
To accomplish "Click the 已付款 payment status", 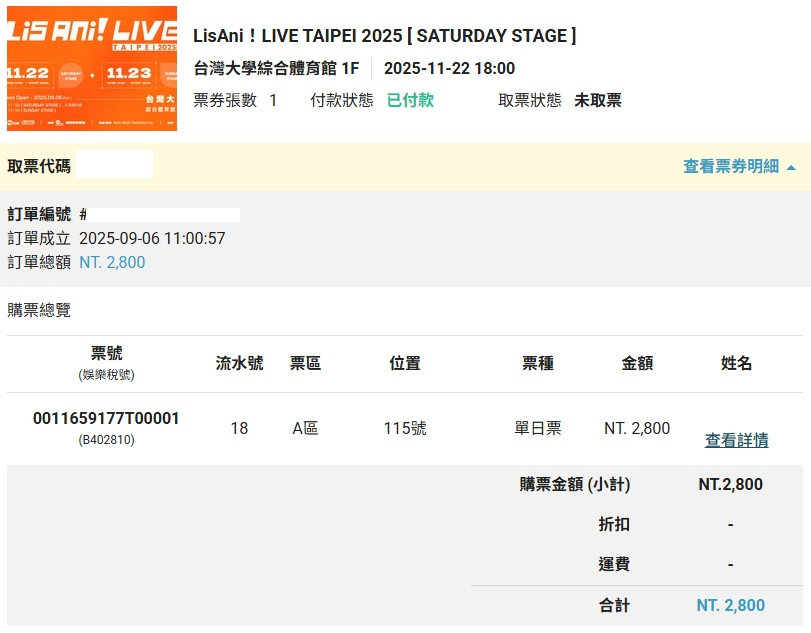I will tap(410, 100).
